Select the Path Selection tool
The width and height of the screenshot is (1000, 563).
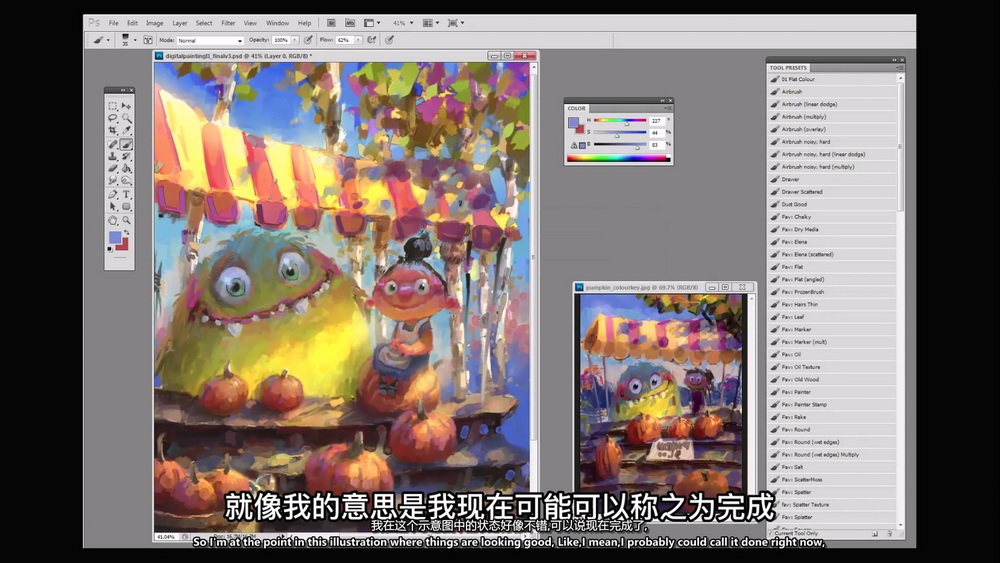(x=113, y=207)
